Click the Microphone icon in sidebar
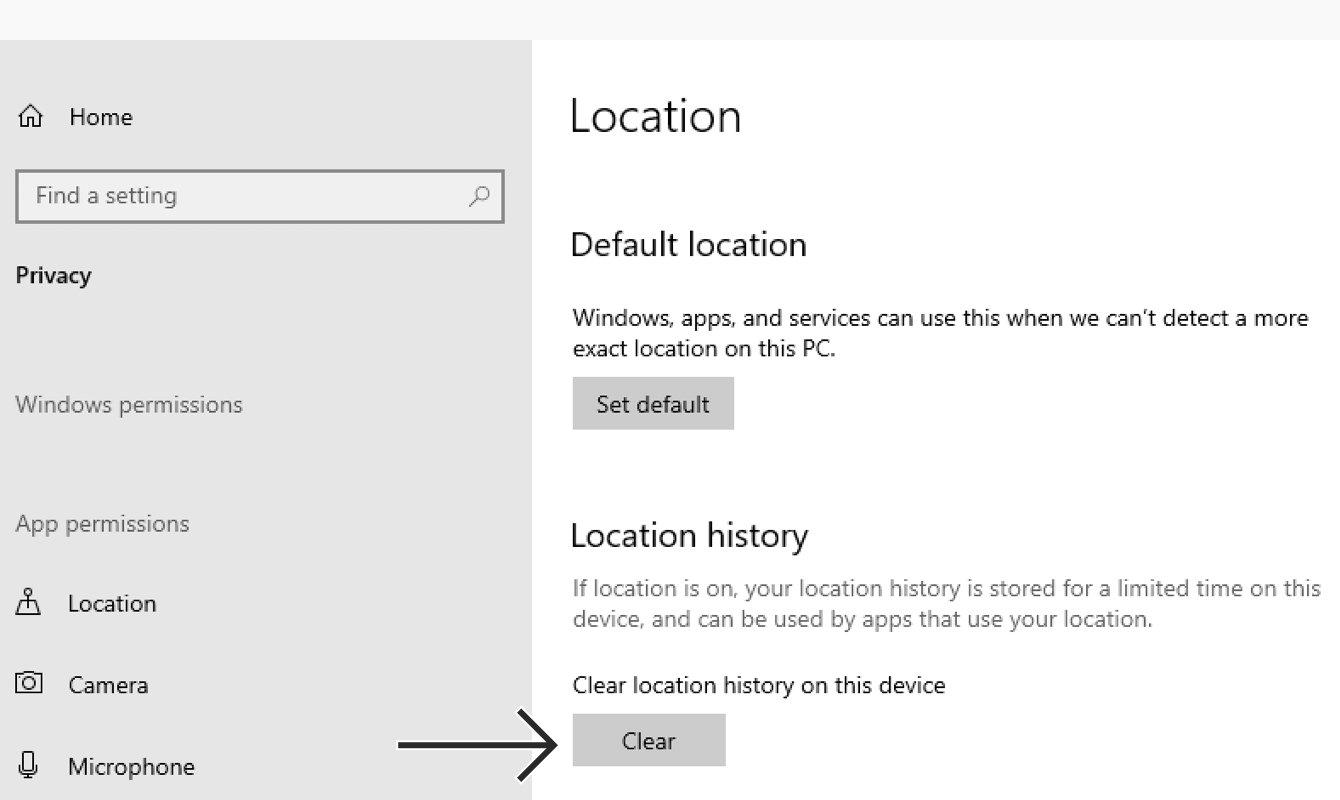Screen dimensions: 1340x800 pyautogui.click(x=29, y=766)
